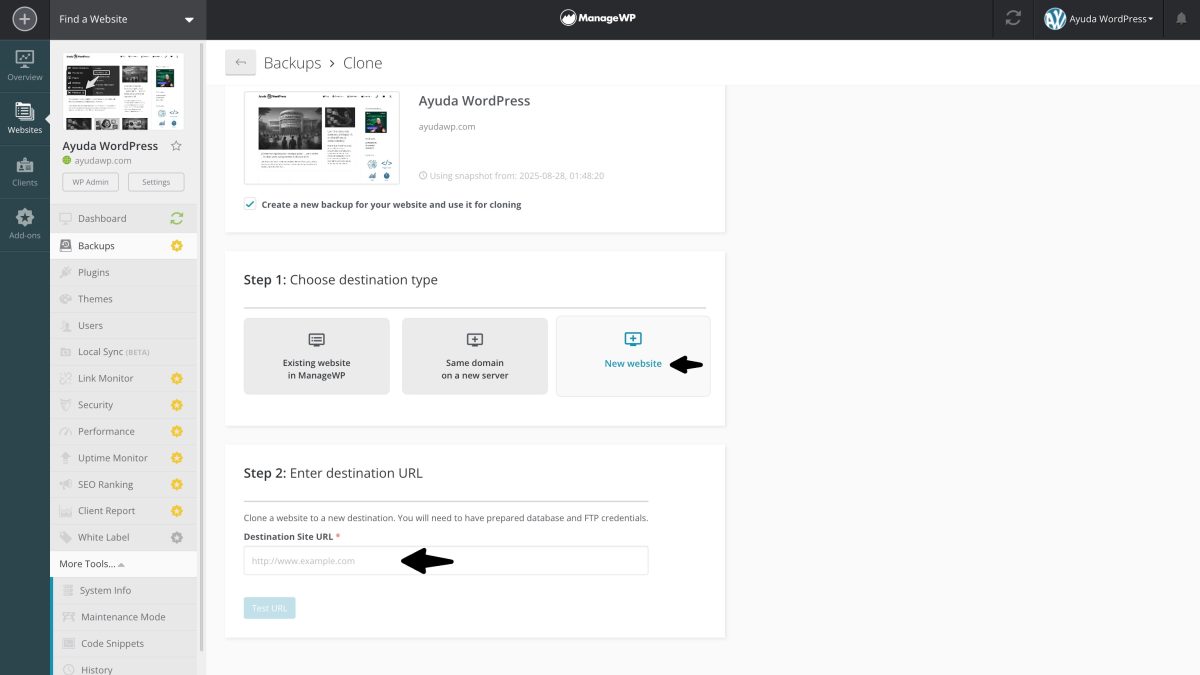Click the Test URL button
The height and width of the screenshot is (675, 1200).
[269, 607]
